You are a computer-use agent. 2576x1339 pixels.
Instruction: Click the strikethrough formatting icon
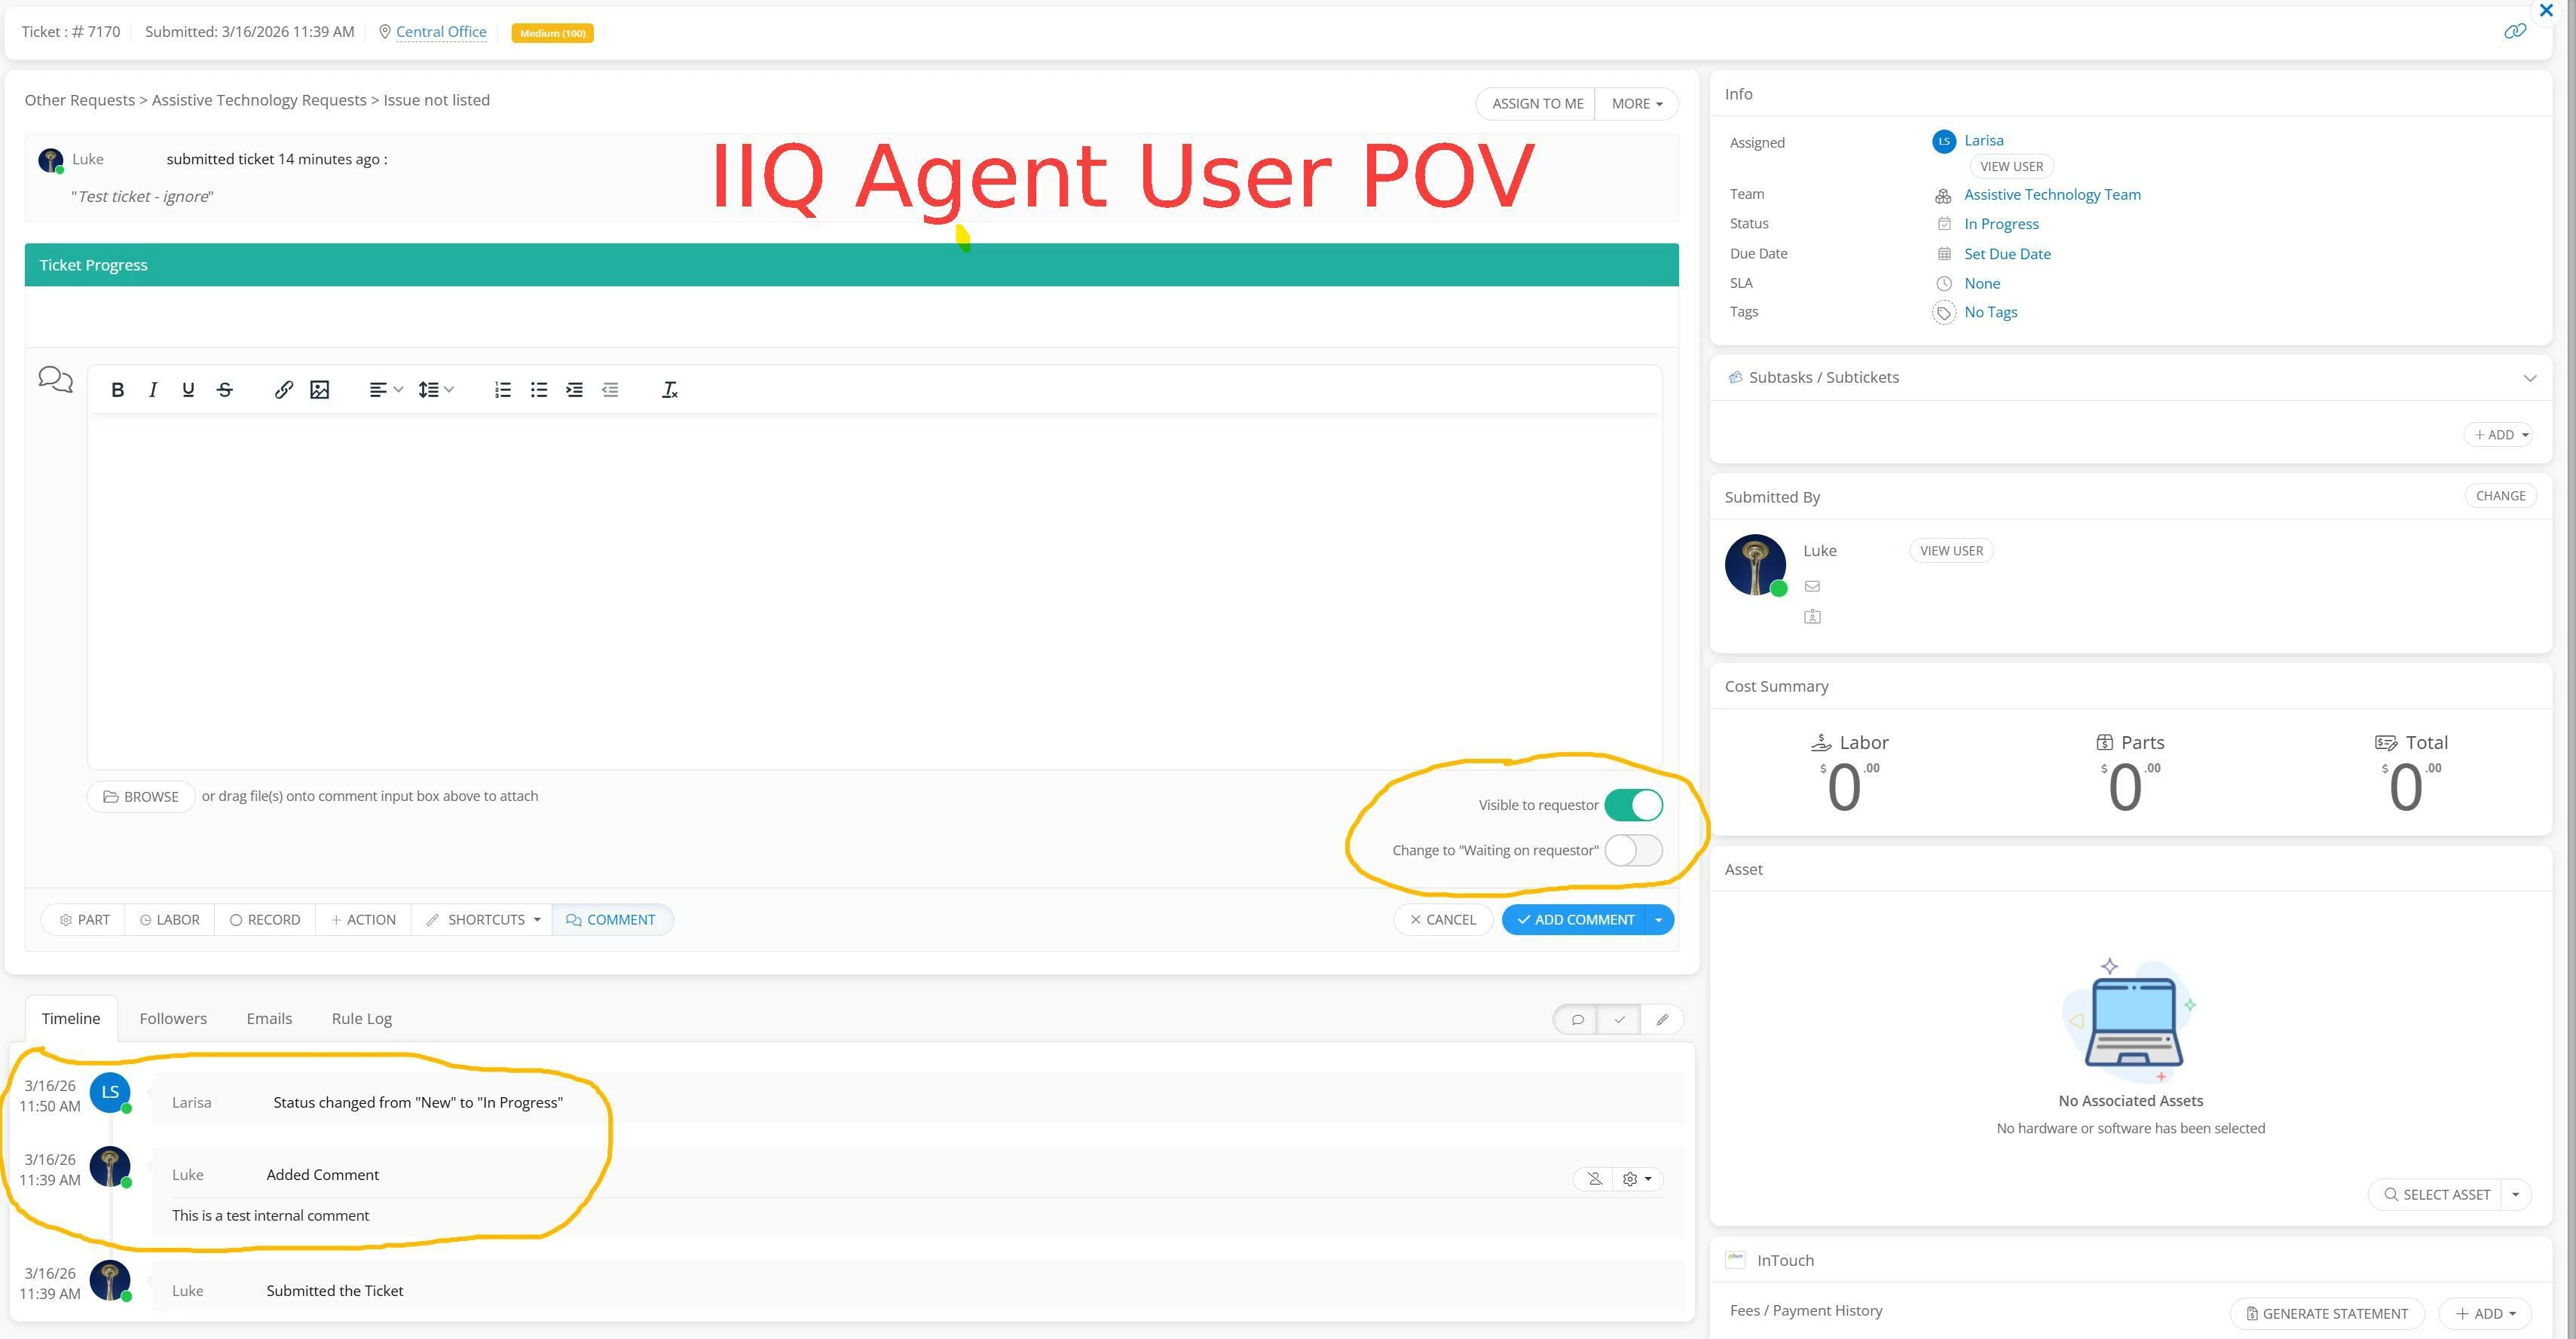click(225, 390)
